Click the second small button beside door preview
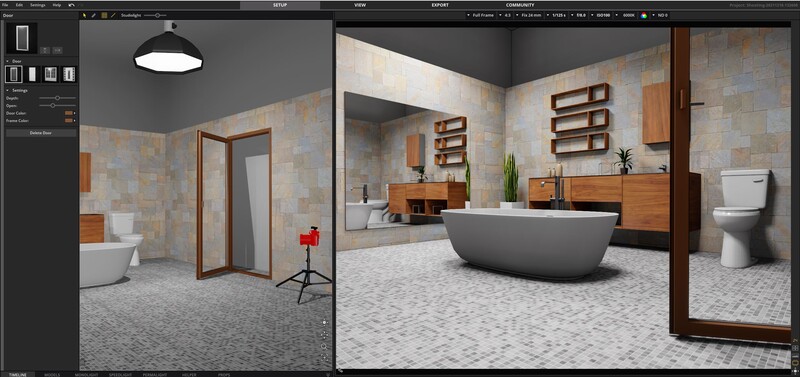 (x=58, y=50)
